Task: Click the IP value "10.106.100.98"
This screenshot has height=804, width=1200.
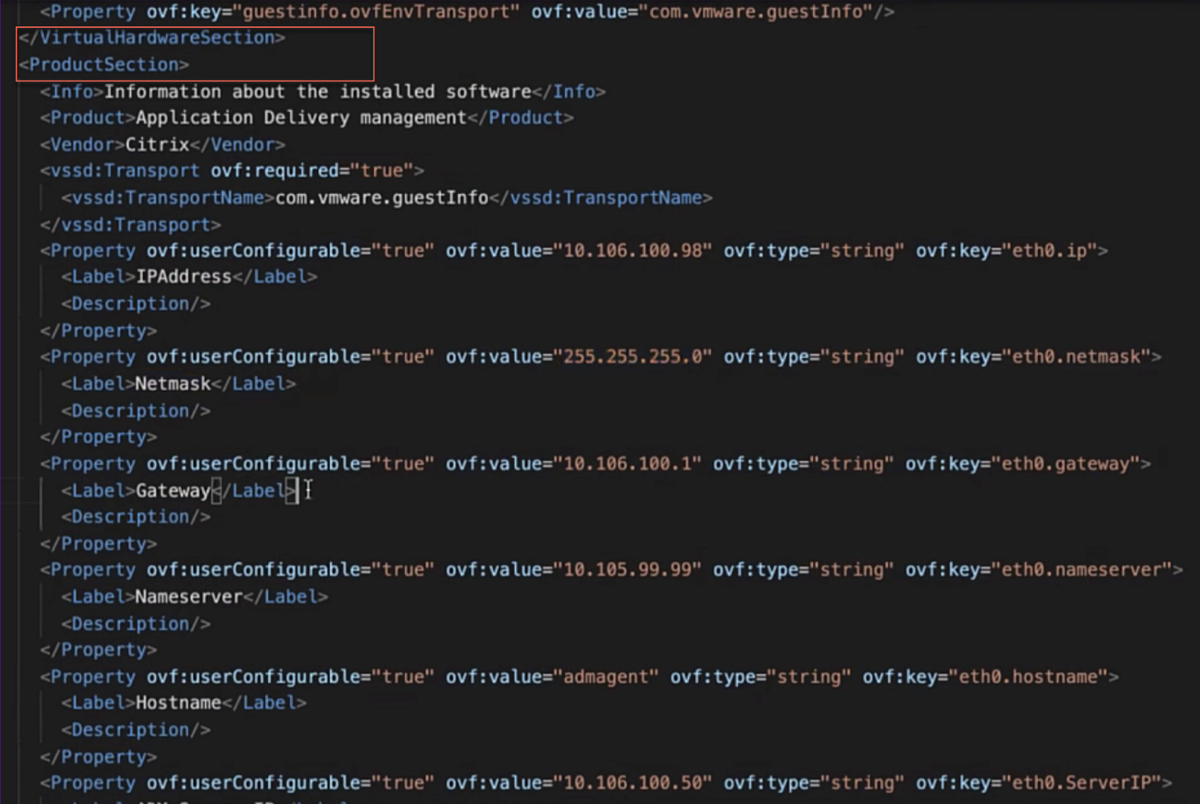Action: pos(632,251)
